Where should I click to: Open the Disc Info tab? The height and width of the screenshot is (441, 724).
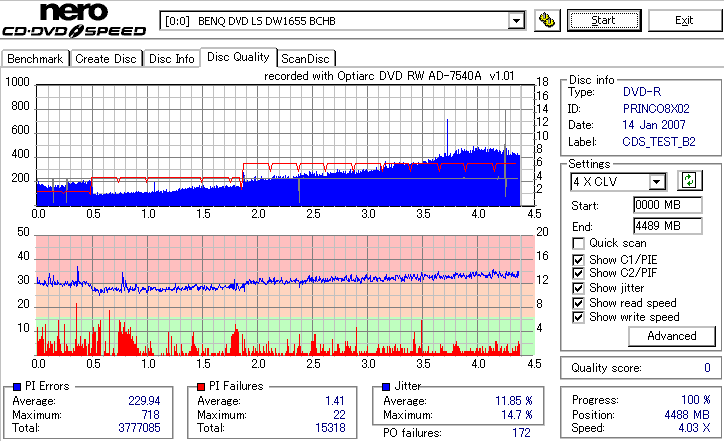tap(172, 59)
